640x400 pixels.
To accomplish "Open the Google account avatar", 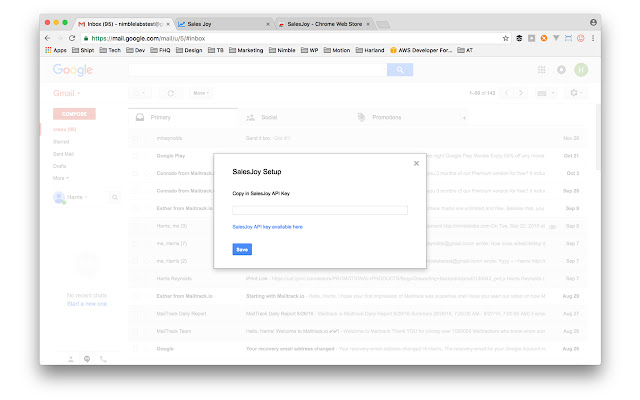I will pos(581,70).
